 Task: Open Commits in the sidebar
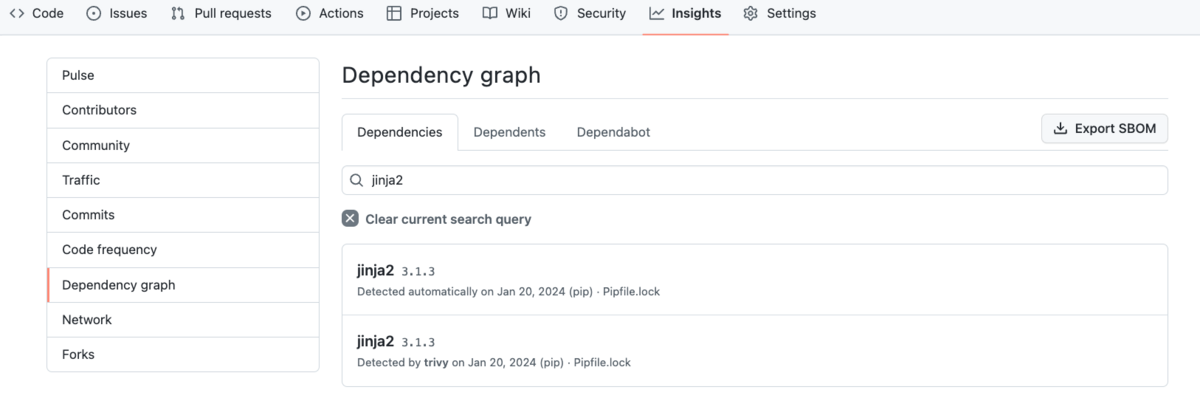pos(183,215)
